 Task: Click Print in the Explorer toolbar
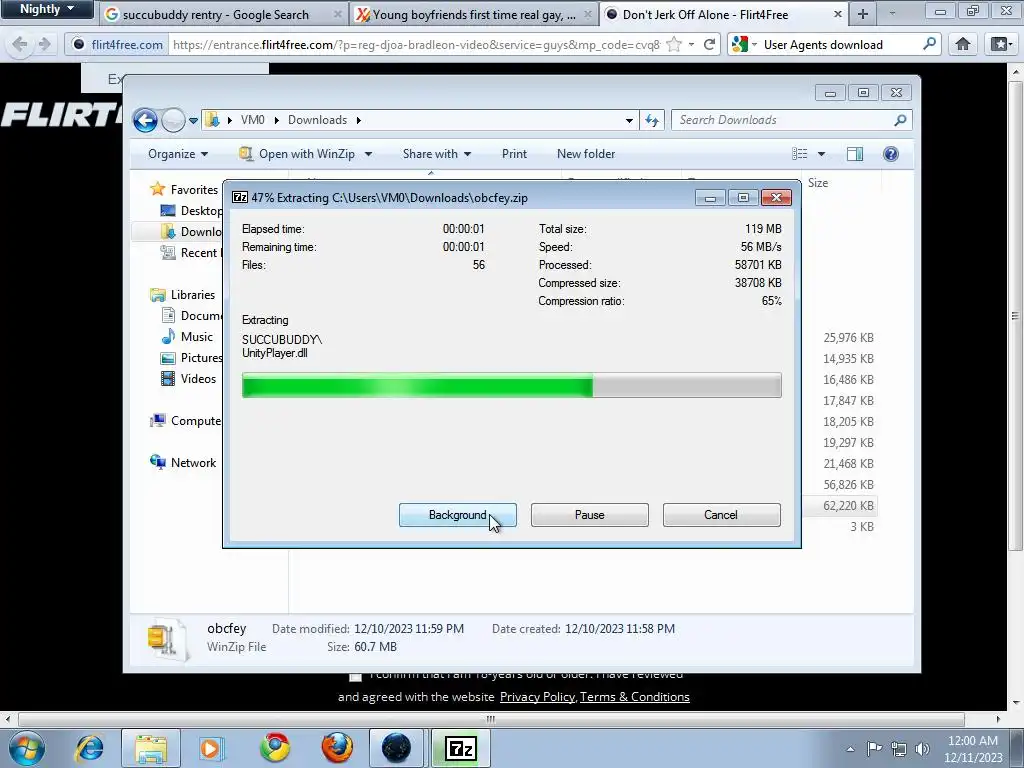tap(514, 154)
